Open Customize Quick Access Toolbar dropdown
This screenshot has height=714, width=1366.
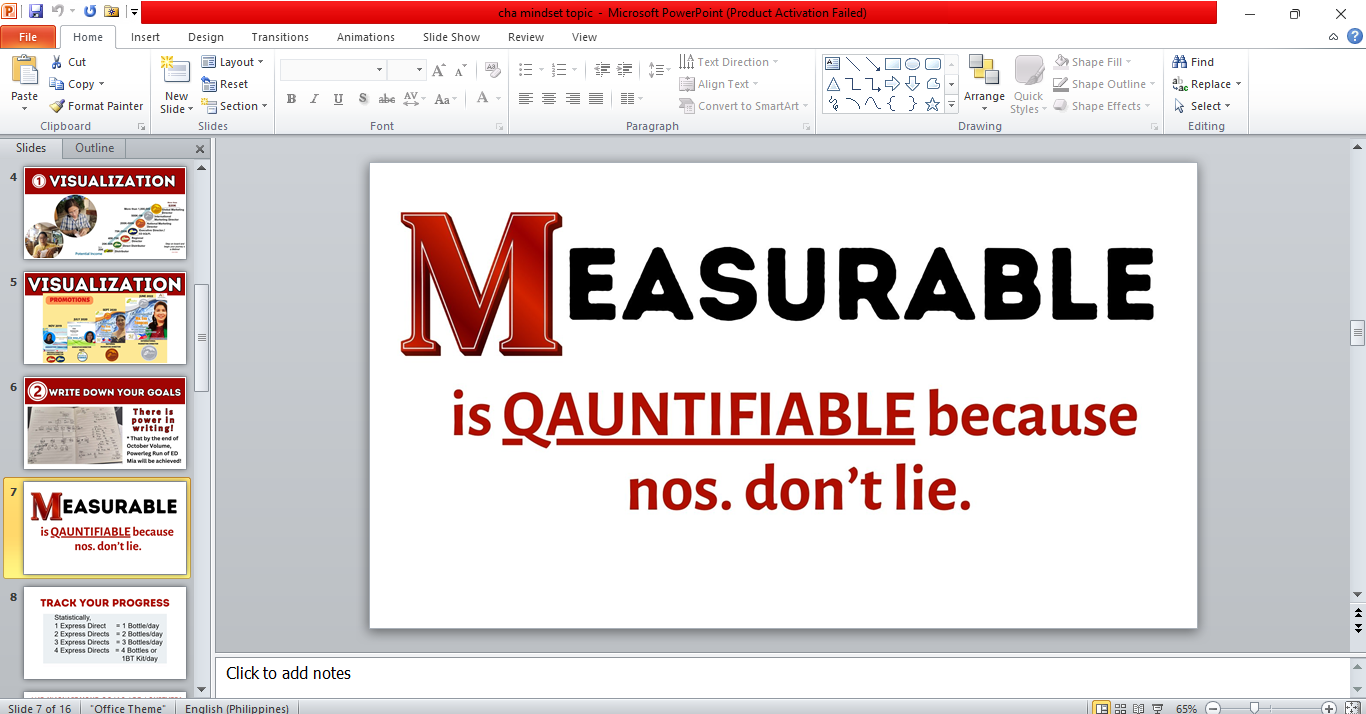(x=134, y=12)
